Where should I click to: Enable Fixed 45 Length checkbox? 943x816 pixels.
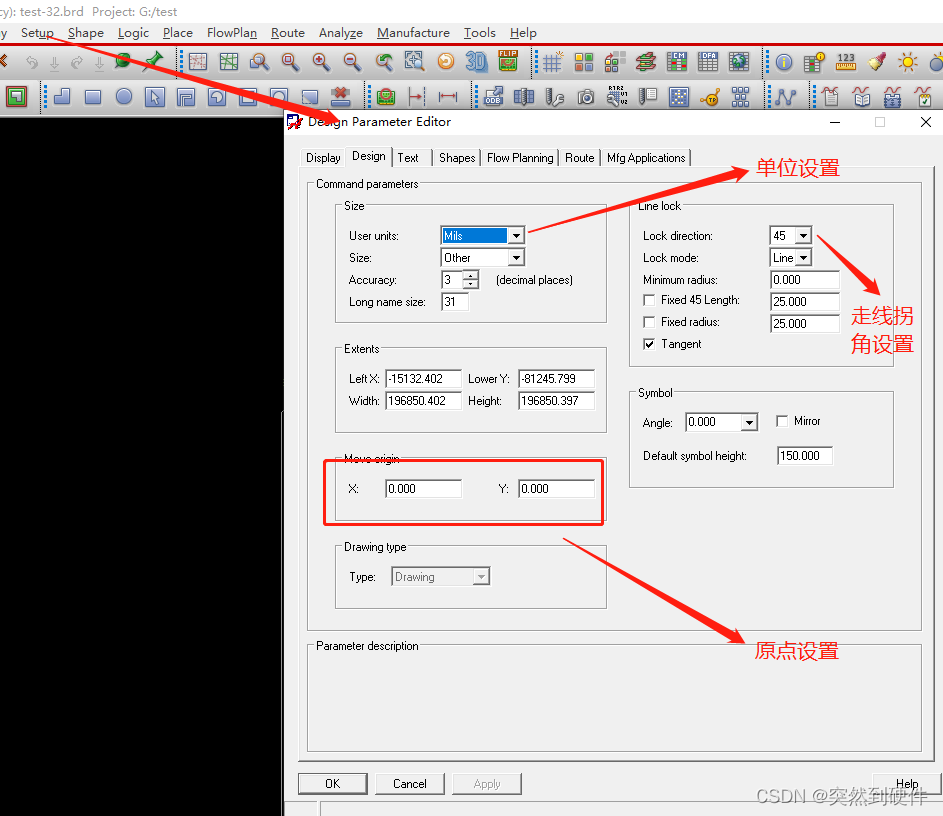(649, 300)
